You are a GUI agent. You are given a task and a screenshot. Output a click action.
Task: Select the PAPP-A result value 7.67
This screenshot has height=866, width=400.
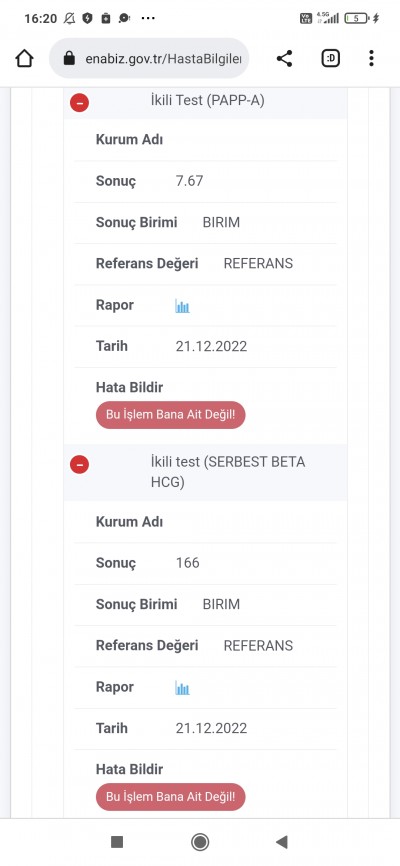189,181
